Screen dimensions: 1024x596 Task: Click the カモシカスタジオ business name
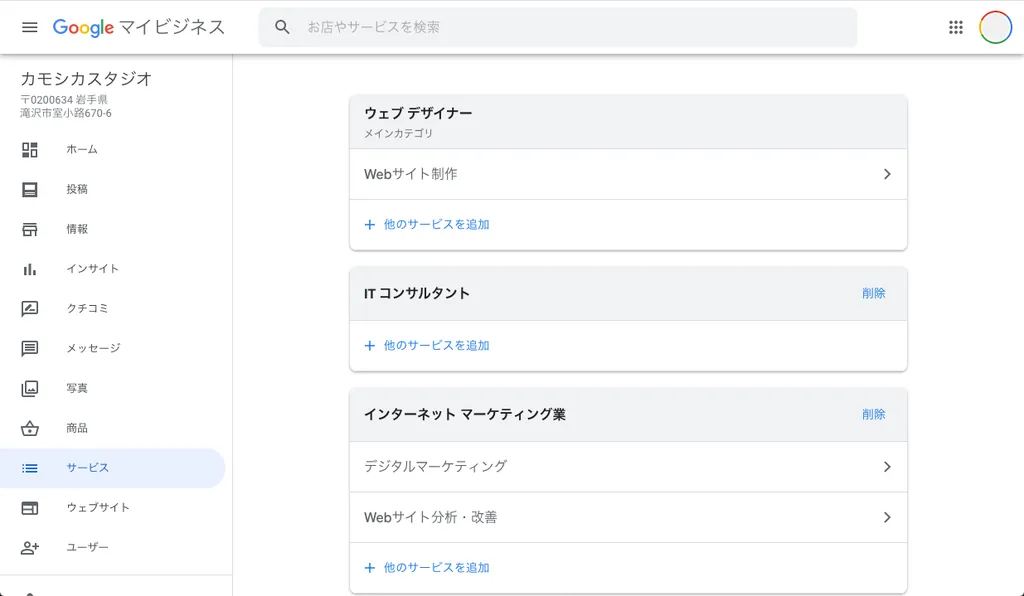(x=86, y=79)
